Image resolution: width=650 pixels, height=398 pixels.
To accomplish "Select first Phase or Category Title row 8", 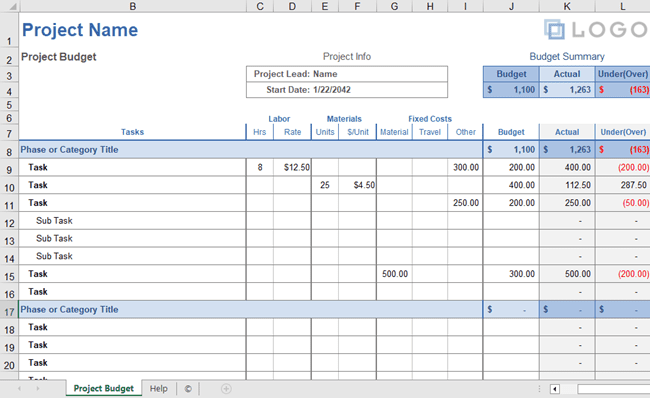I will click(x=251, y=150).
